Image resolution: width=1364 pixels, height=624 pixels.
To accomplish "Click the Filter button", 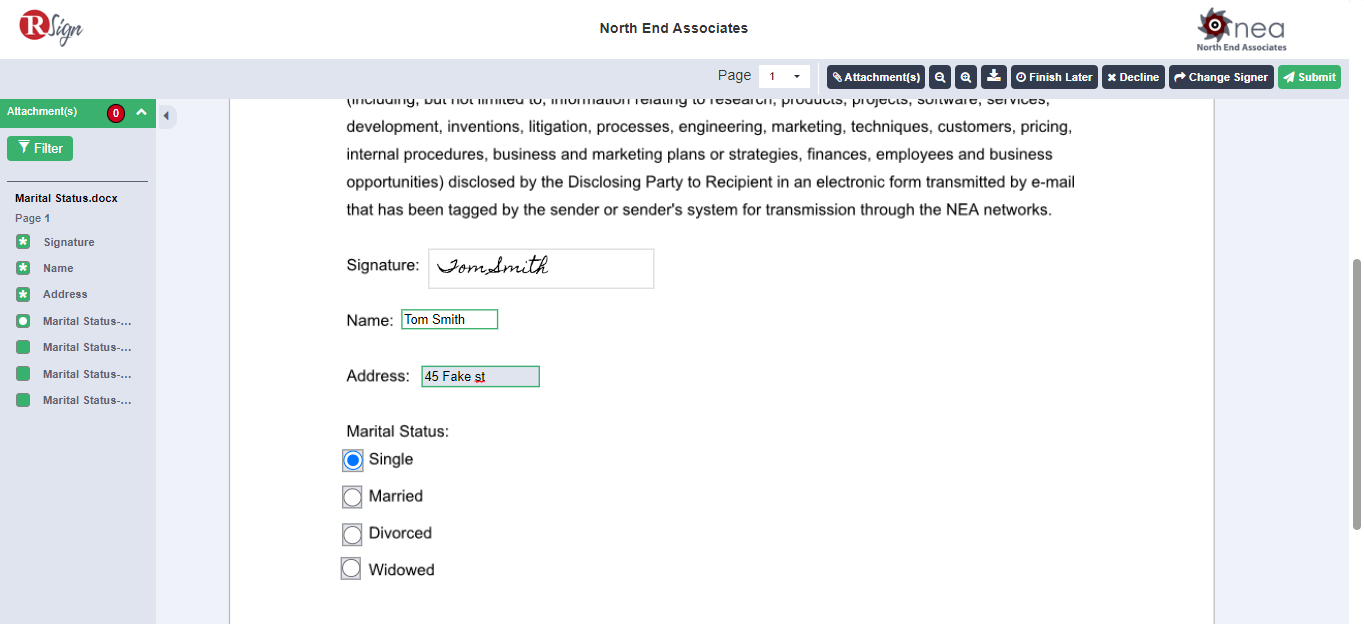I will 40,148.
